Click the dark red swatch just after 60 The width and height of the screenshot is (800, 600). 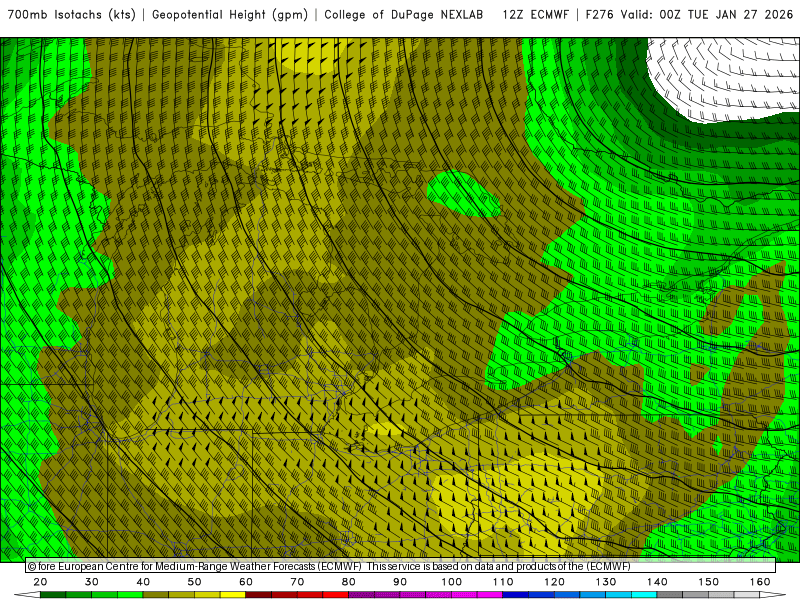(259, 595)
